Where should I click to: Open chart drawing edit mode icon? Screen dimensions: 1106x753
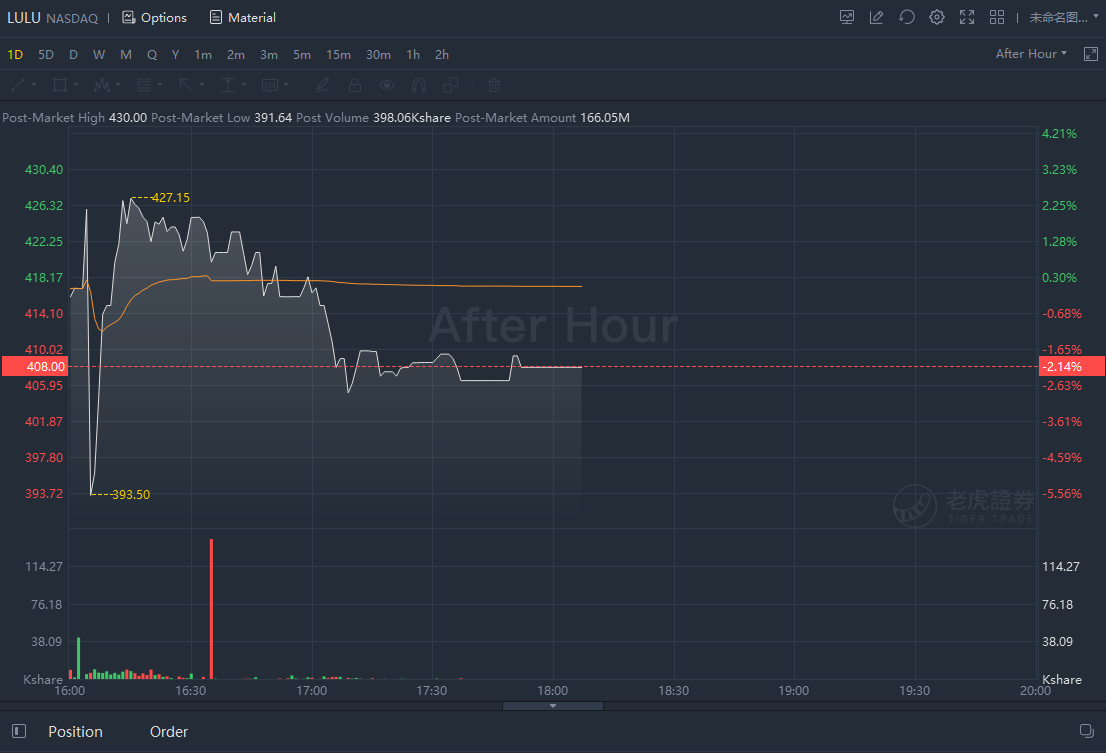(877, 18)
